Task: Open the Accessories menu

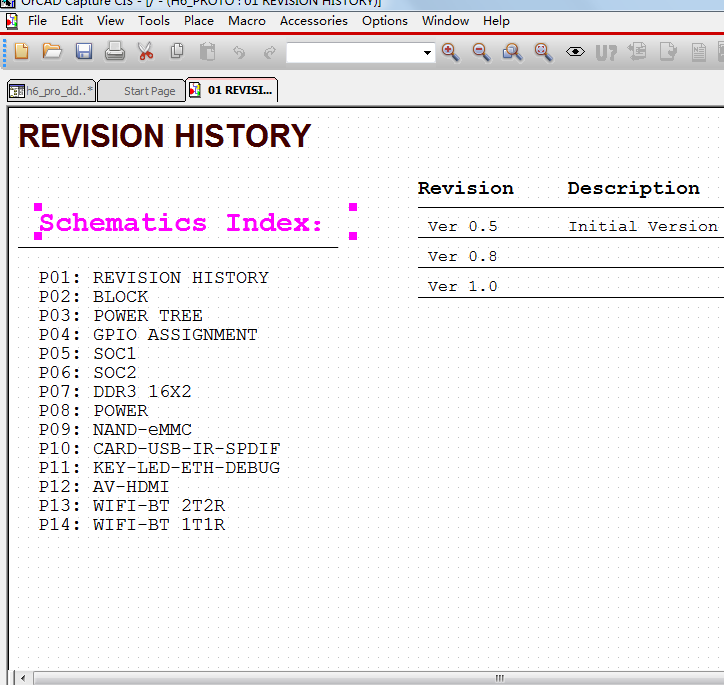Action: (314, 21)
